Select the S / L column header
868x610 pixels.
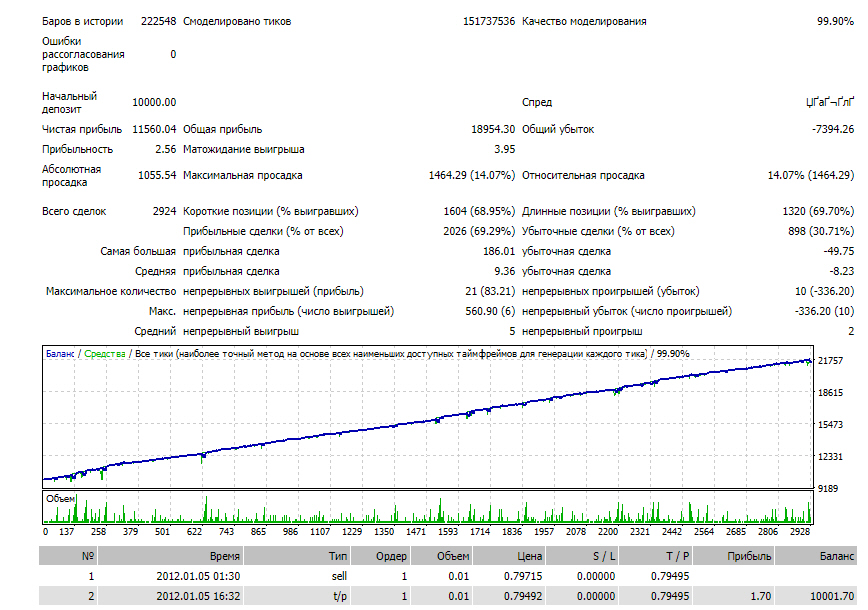point(582,556)
